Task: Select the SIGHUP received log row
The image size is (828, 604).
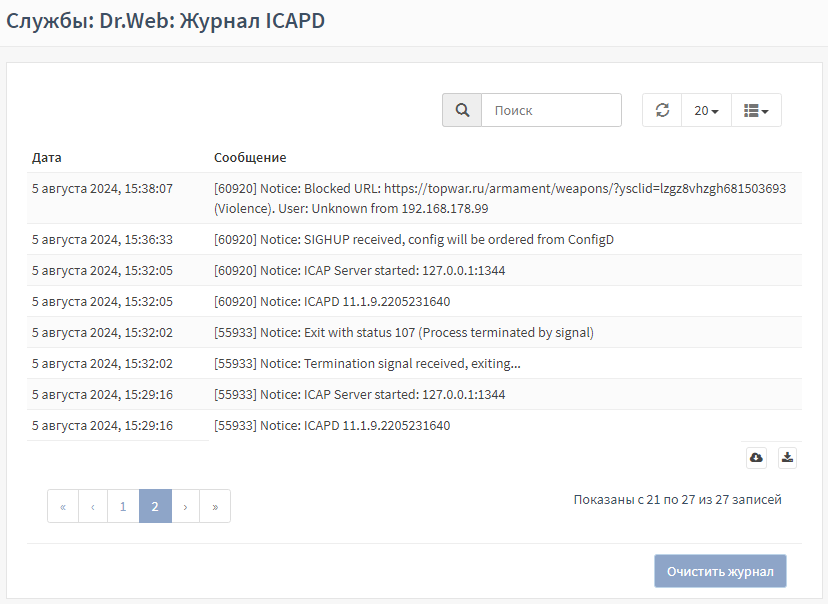Action: pyautogui.click(x=414, y=239)
